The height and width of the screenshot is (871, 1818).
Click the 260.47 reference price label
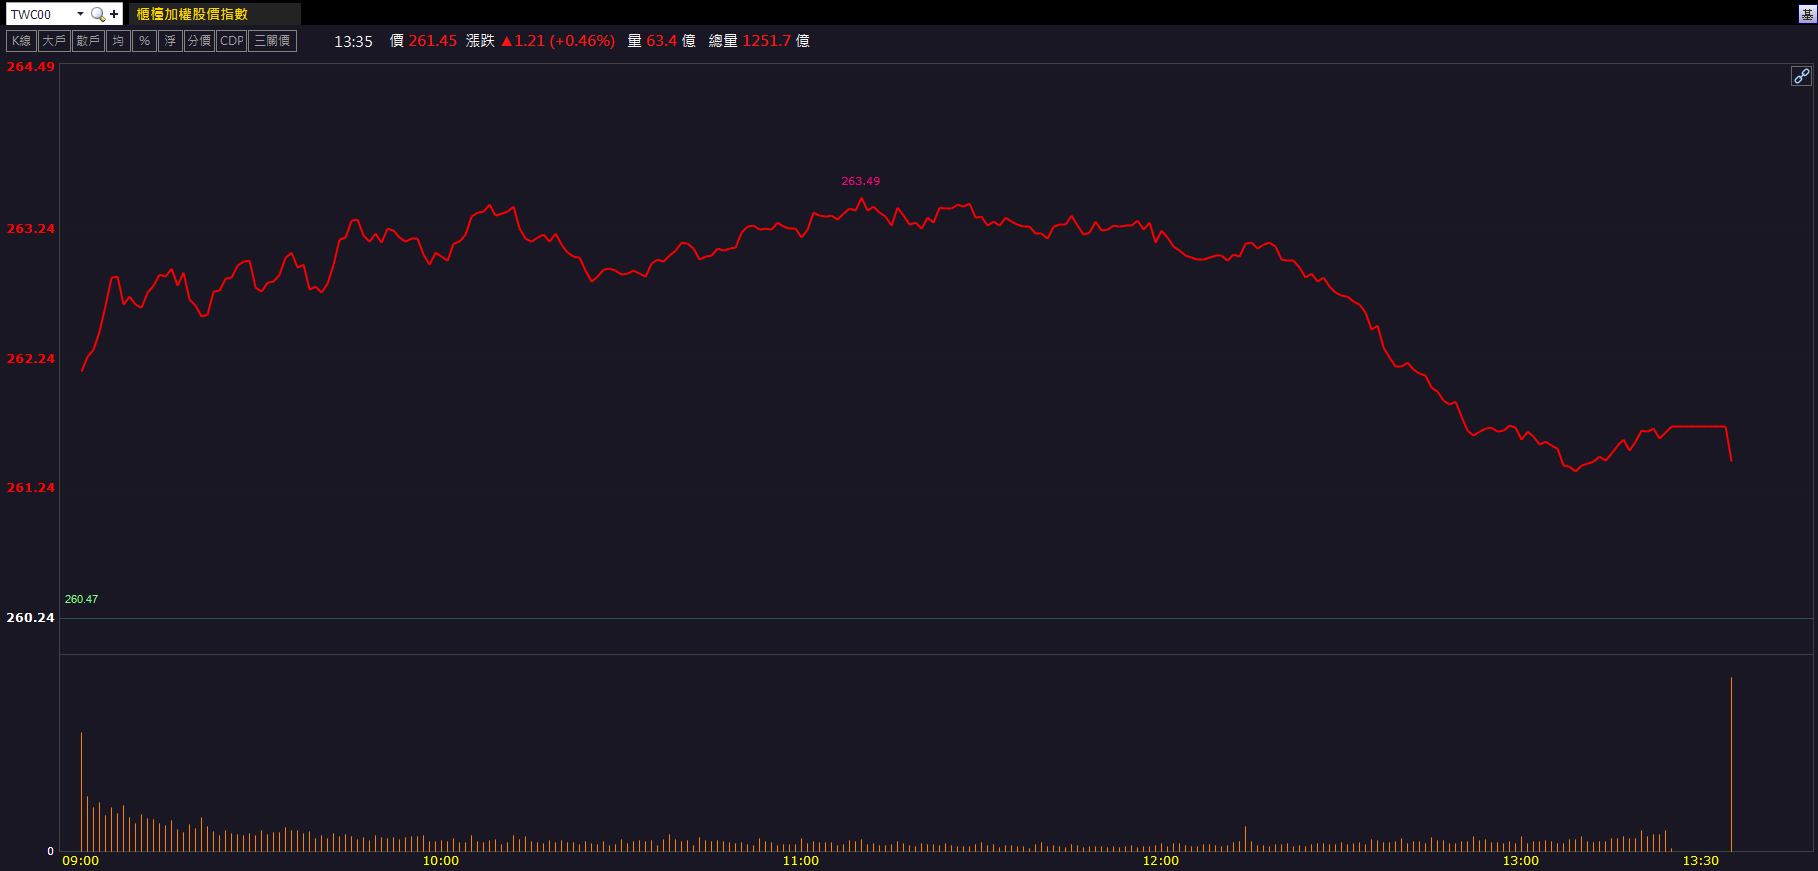coord(81,599)
